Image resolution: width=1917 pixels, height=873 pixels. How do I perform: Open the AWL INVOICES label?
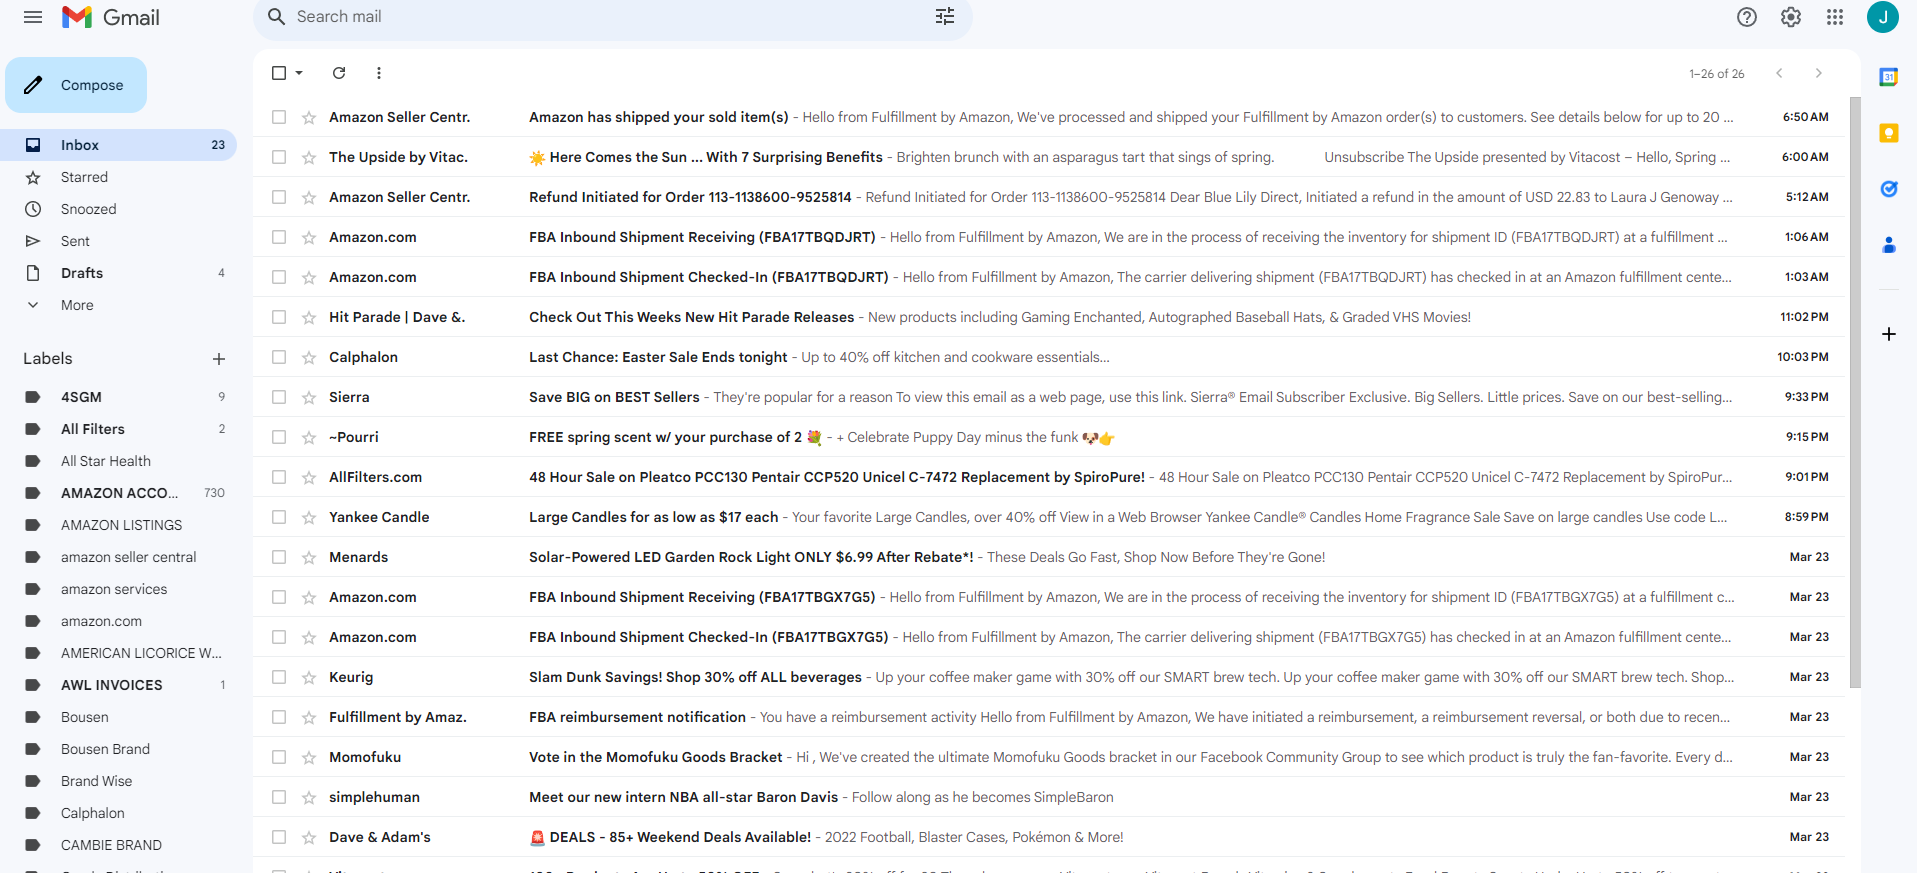click(x=118, y=685)
